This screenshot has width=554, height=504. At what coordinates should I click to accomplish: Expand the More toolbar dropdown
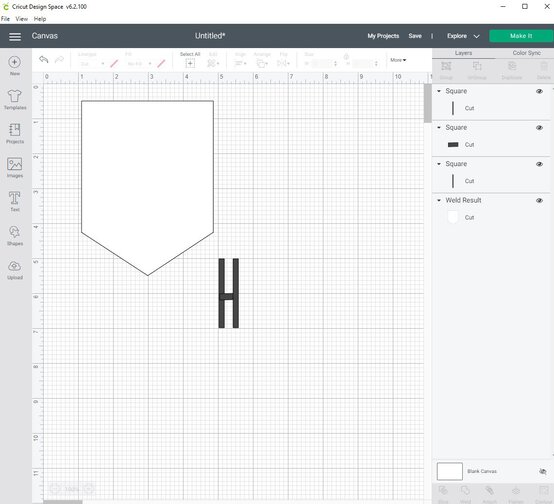(x=398, y=60)
